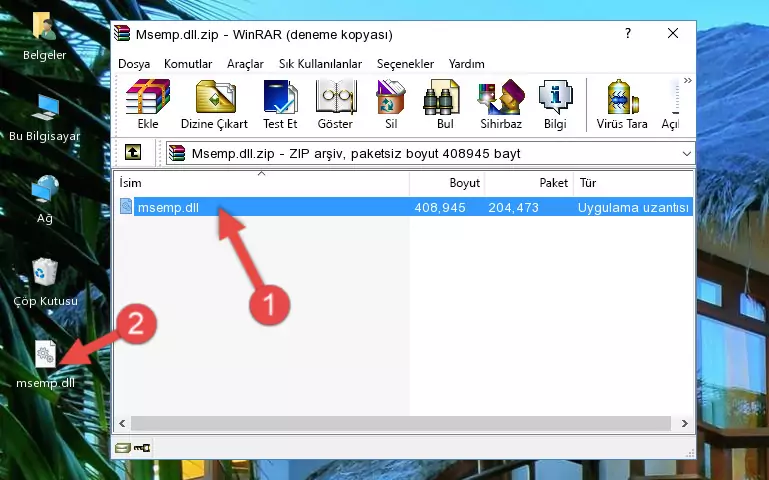Select the msemp.dll file row
Image resolution: width=769 pixels, height=480 pixels.
coord(405,207)
